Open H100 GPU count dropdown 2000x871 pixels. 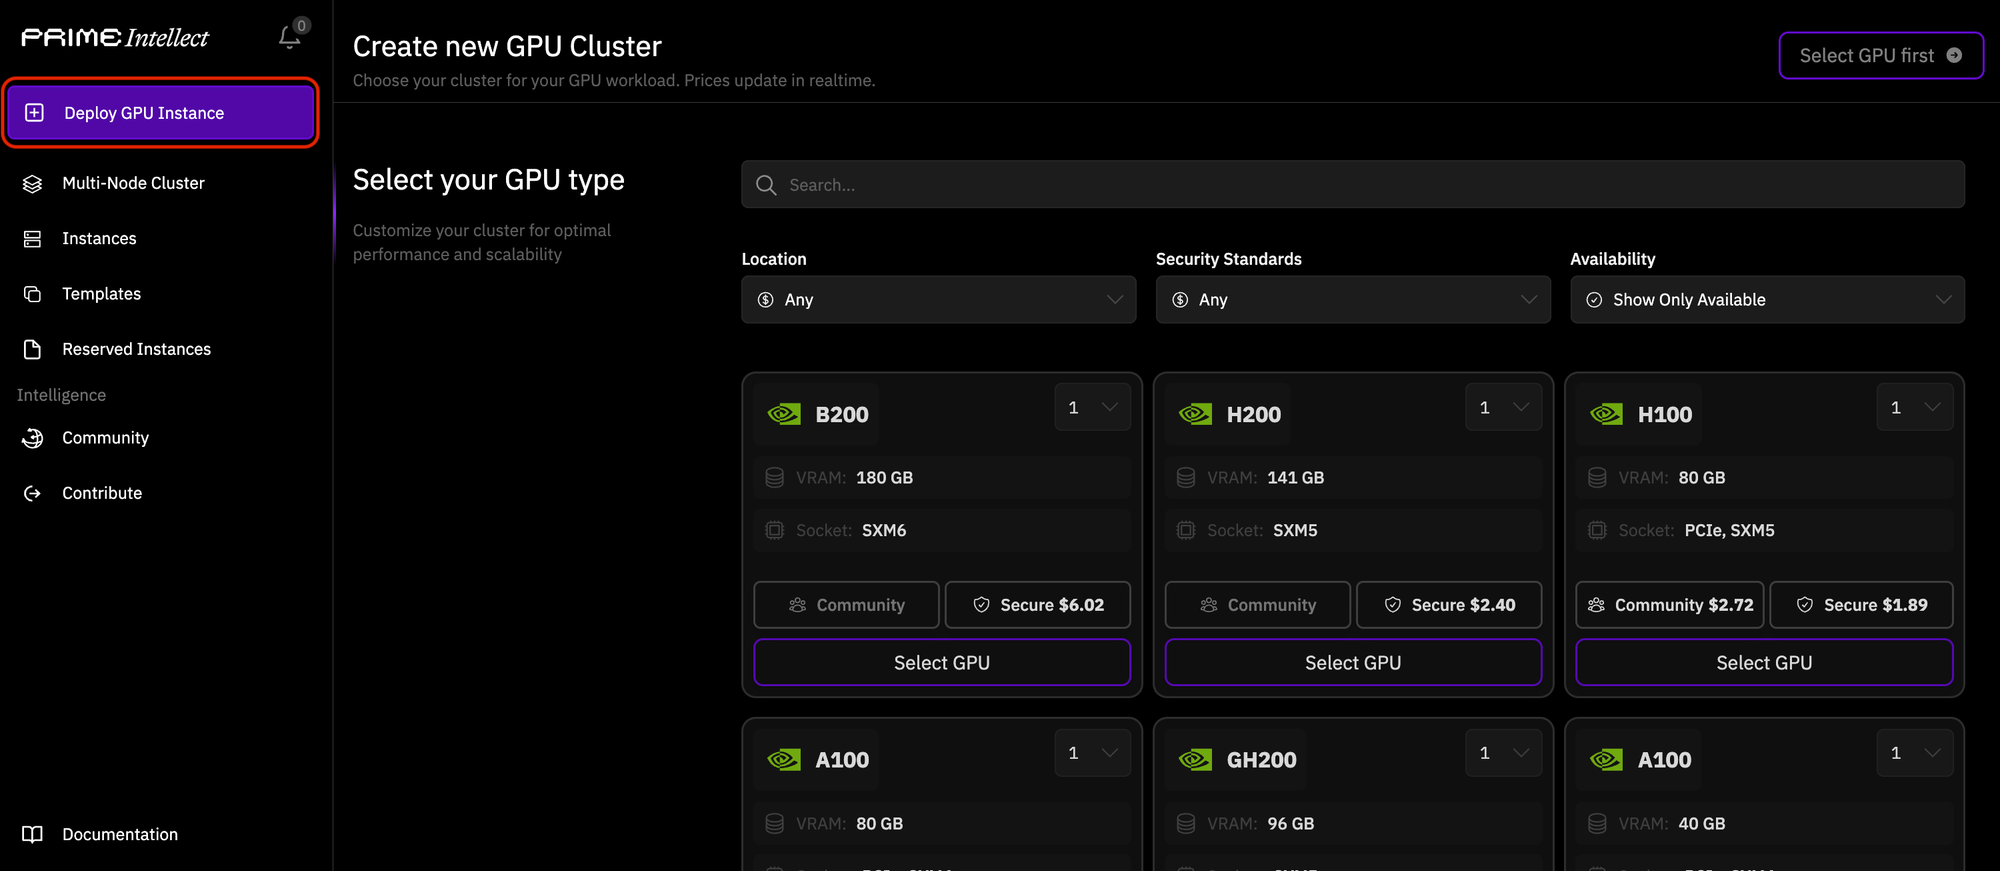[1915, 407]
